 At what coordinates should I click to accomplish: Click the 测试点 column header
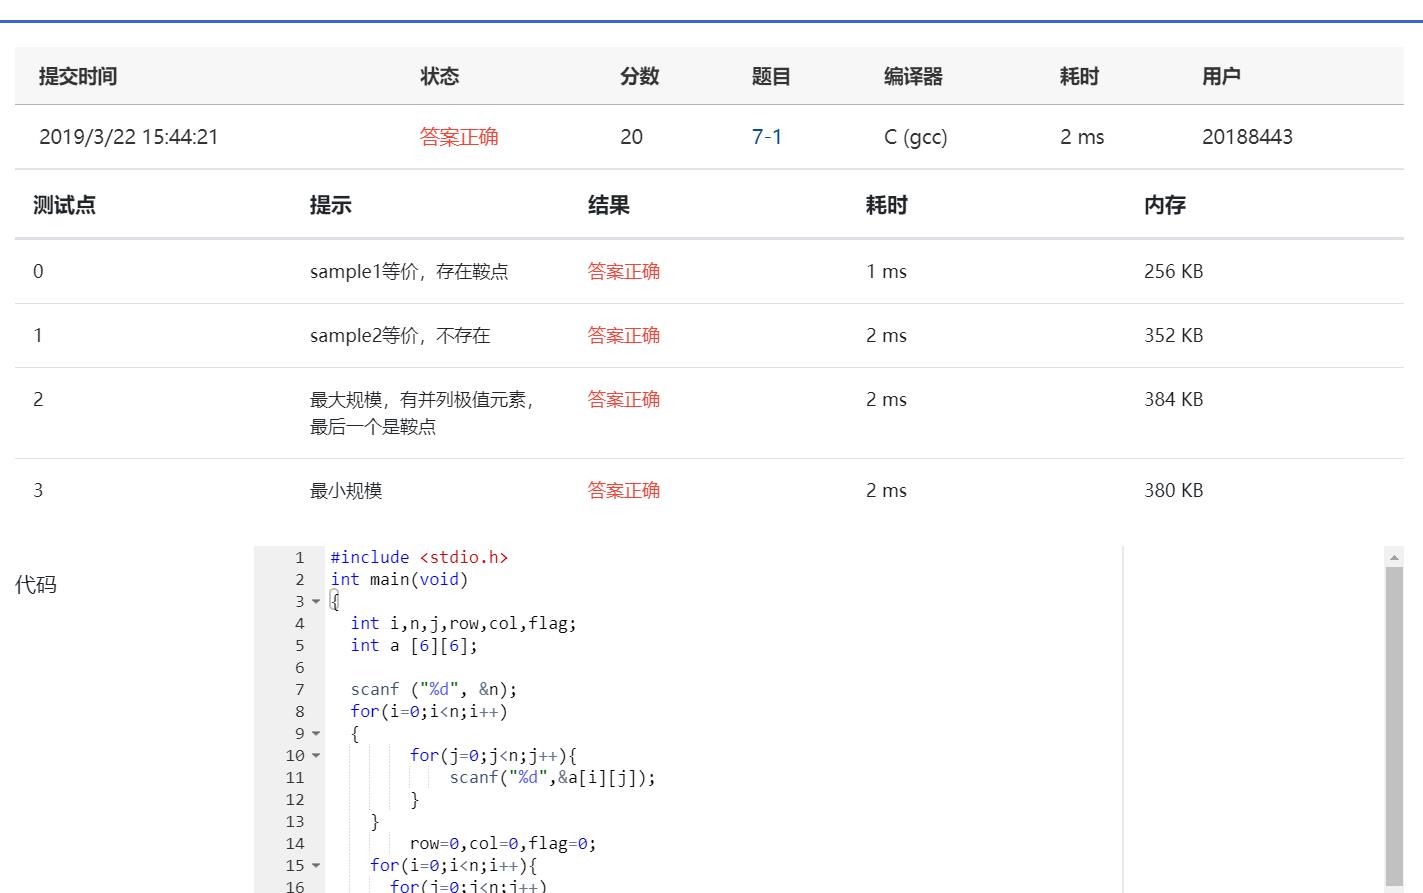[x=64, y=205]
